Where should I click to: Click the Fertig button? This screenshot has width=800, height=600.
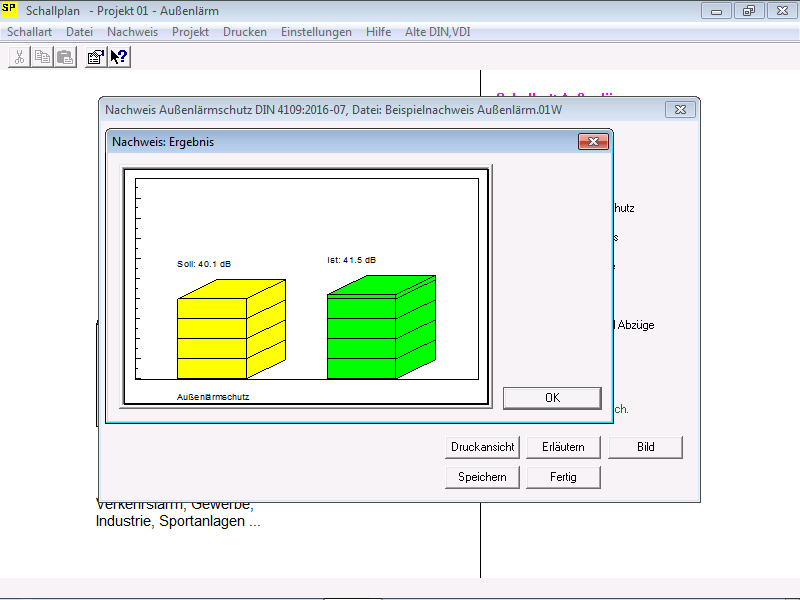(x=563, y=478)
